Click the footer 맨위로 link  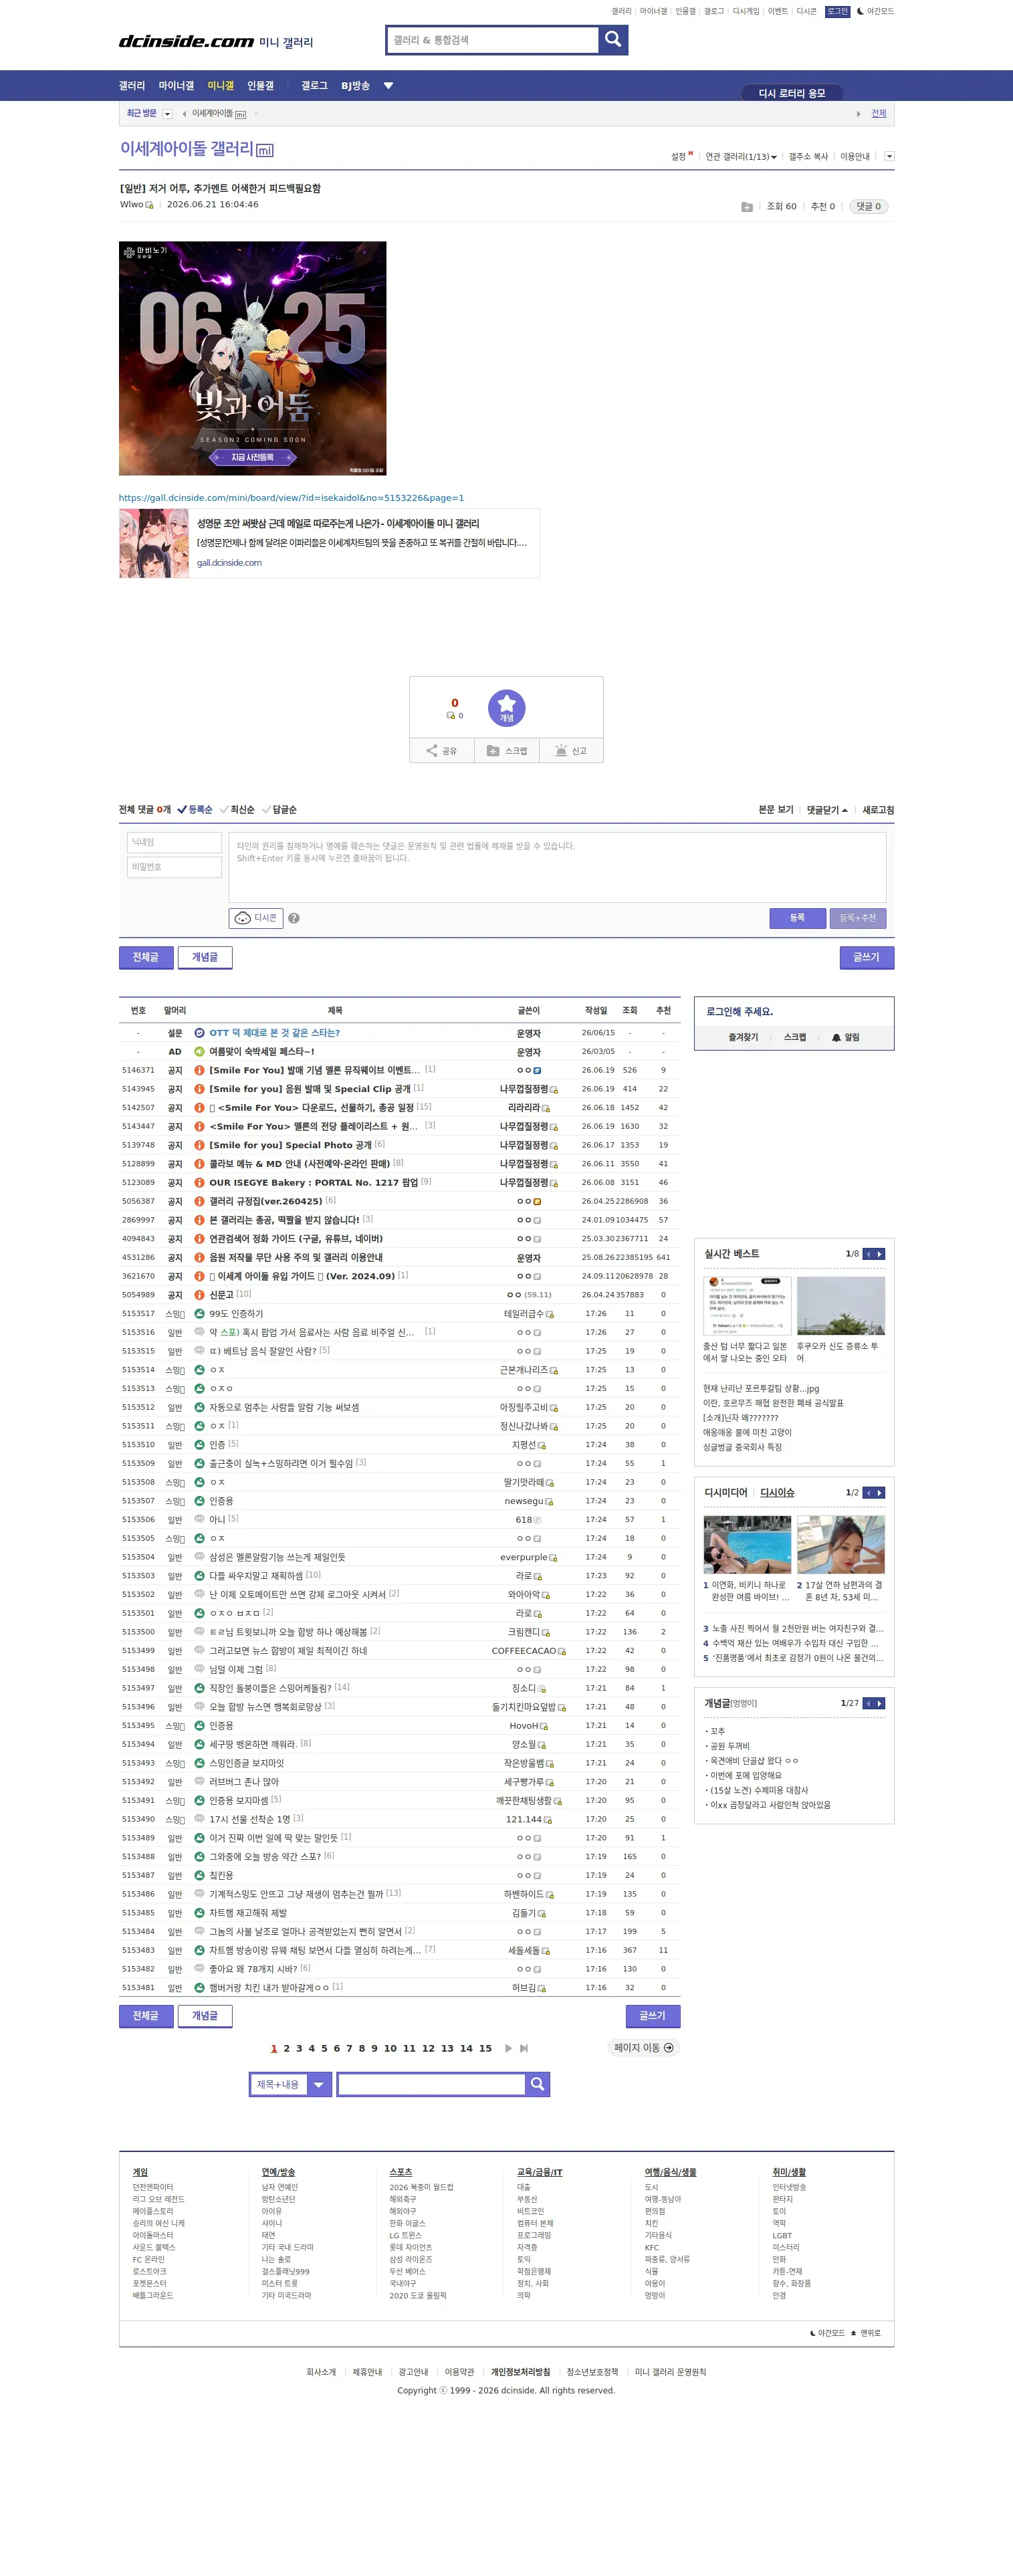[x=866, y=2333]
